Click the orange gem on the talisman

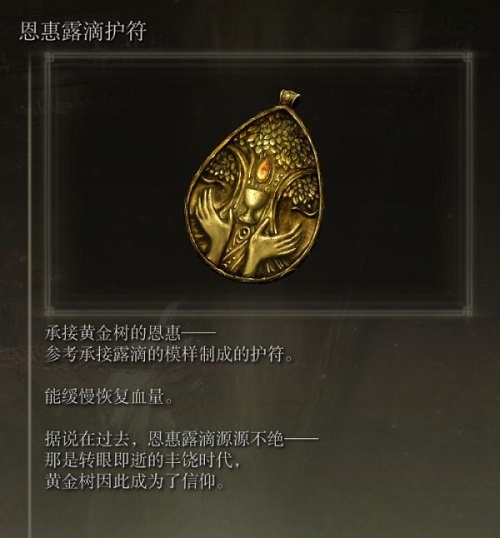coord(265,167)
